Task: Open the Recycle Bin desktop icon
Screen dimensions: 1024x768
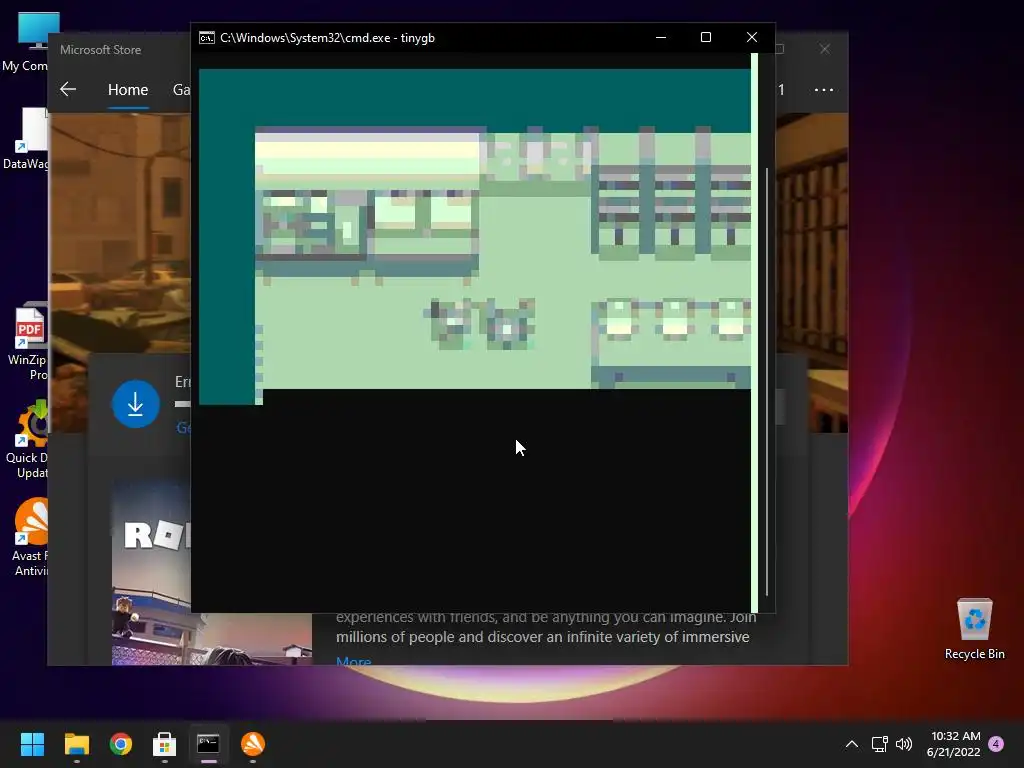Action: point(974,629)
